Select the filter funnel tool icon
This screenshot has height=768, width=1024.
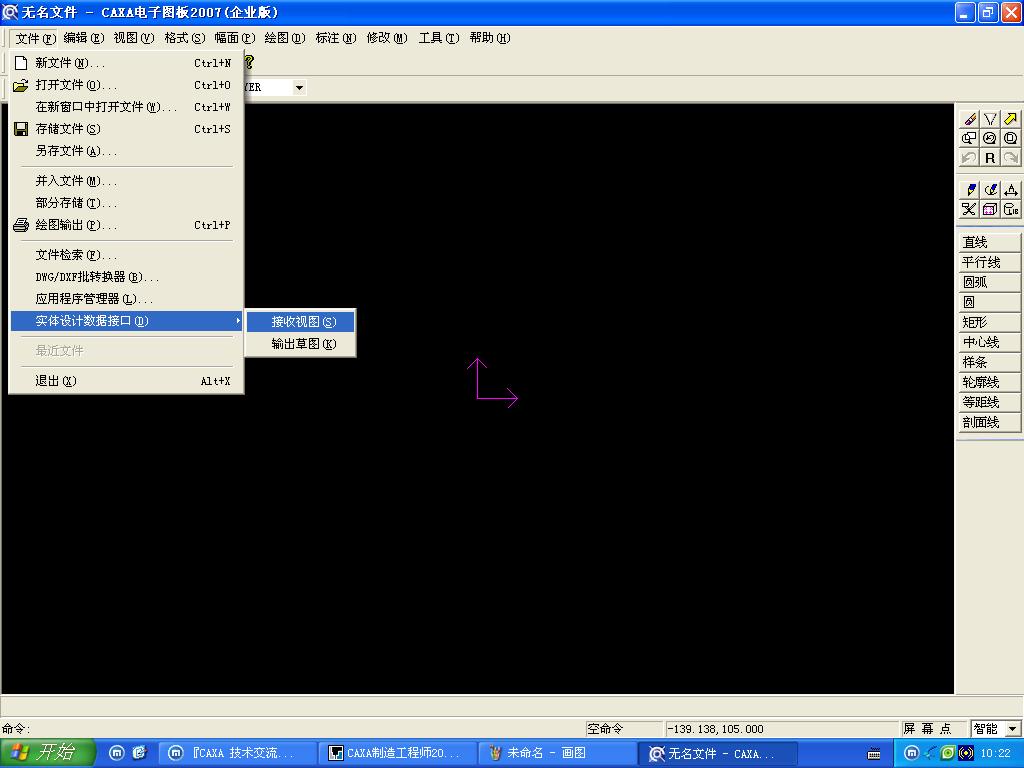pos(990,119)
